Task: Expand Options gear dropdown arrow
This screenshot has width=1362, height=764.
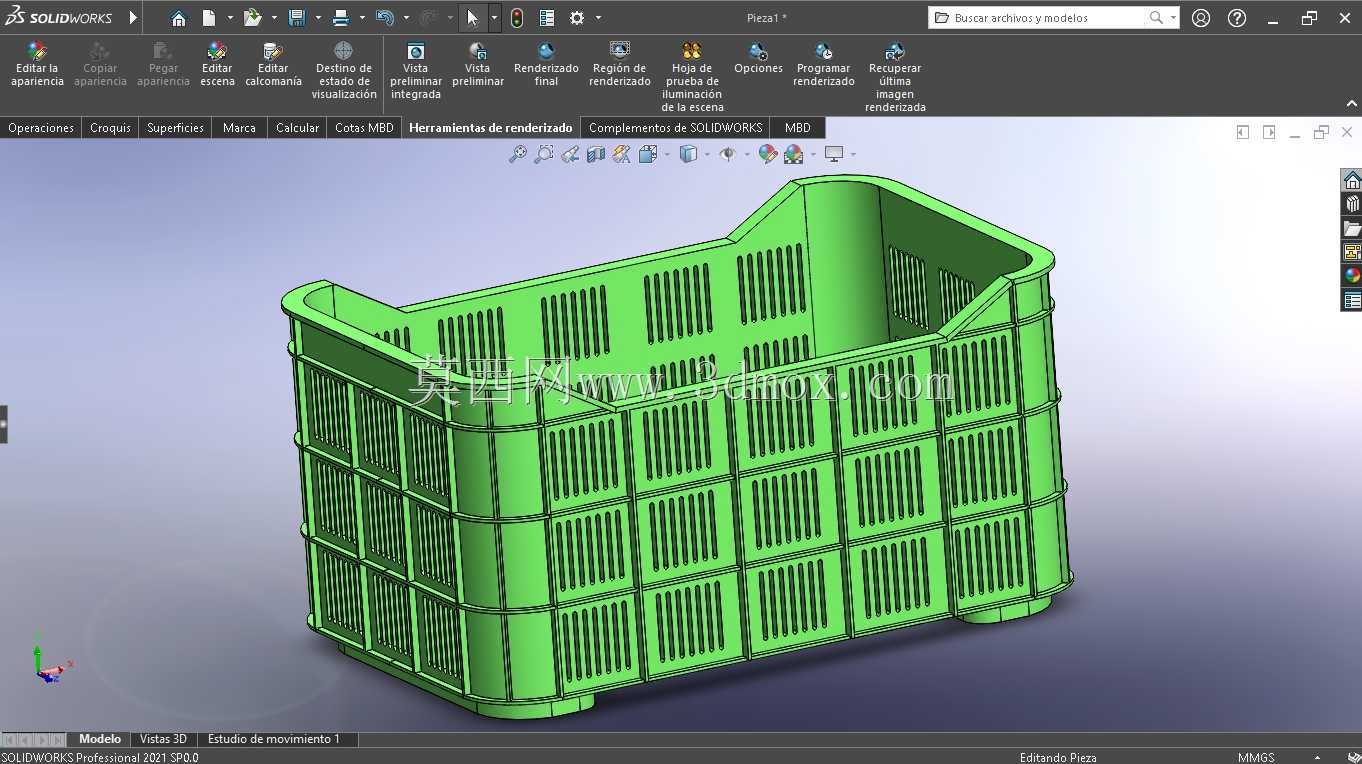Action: 598,18
